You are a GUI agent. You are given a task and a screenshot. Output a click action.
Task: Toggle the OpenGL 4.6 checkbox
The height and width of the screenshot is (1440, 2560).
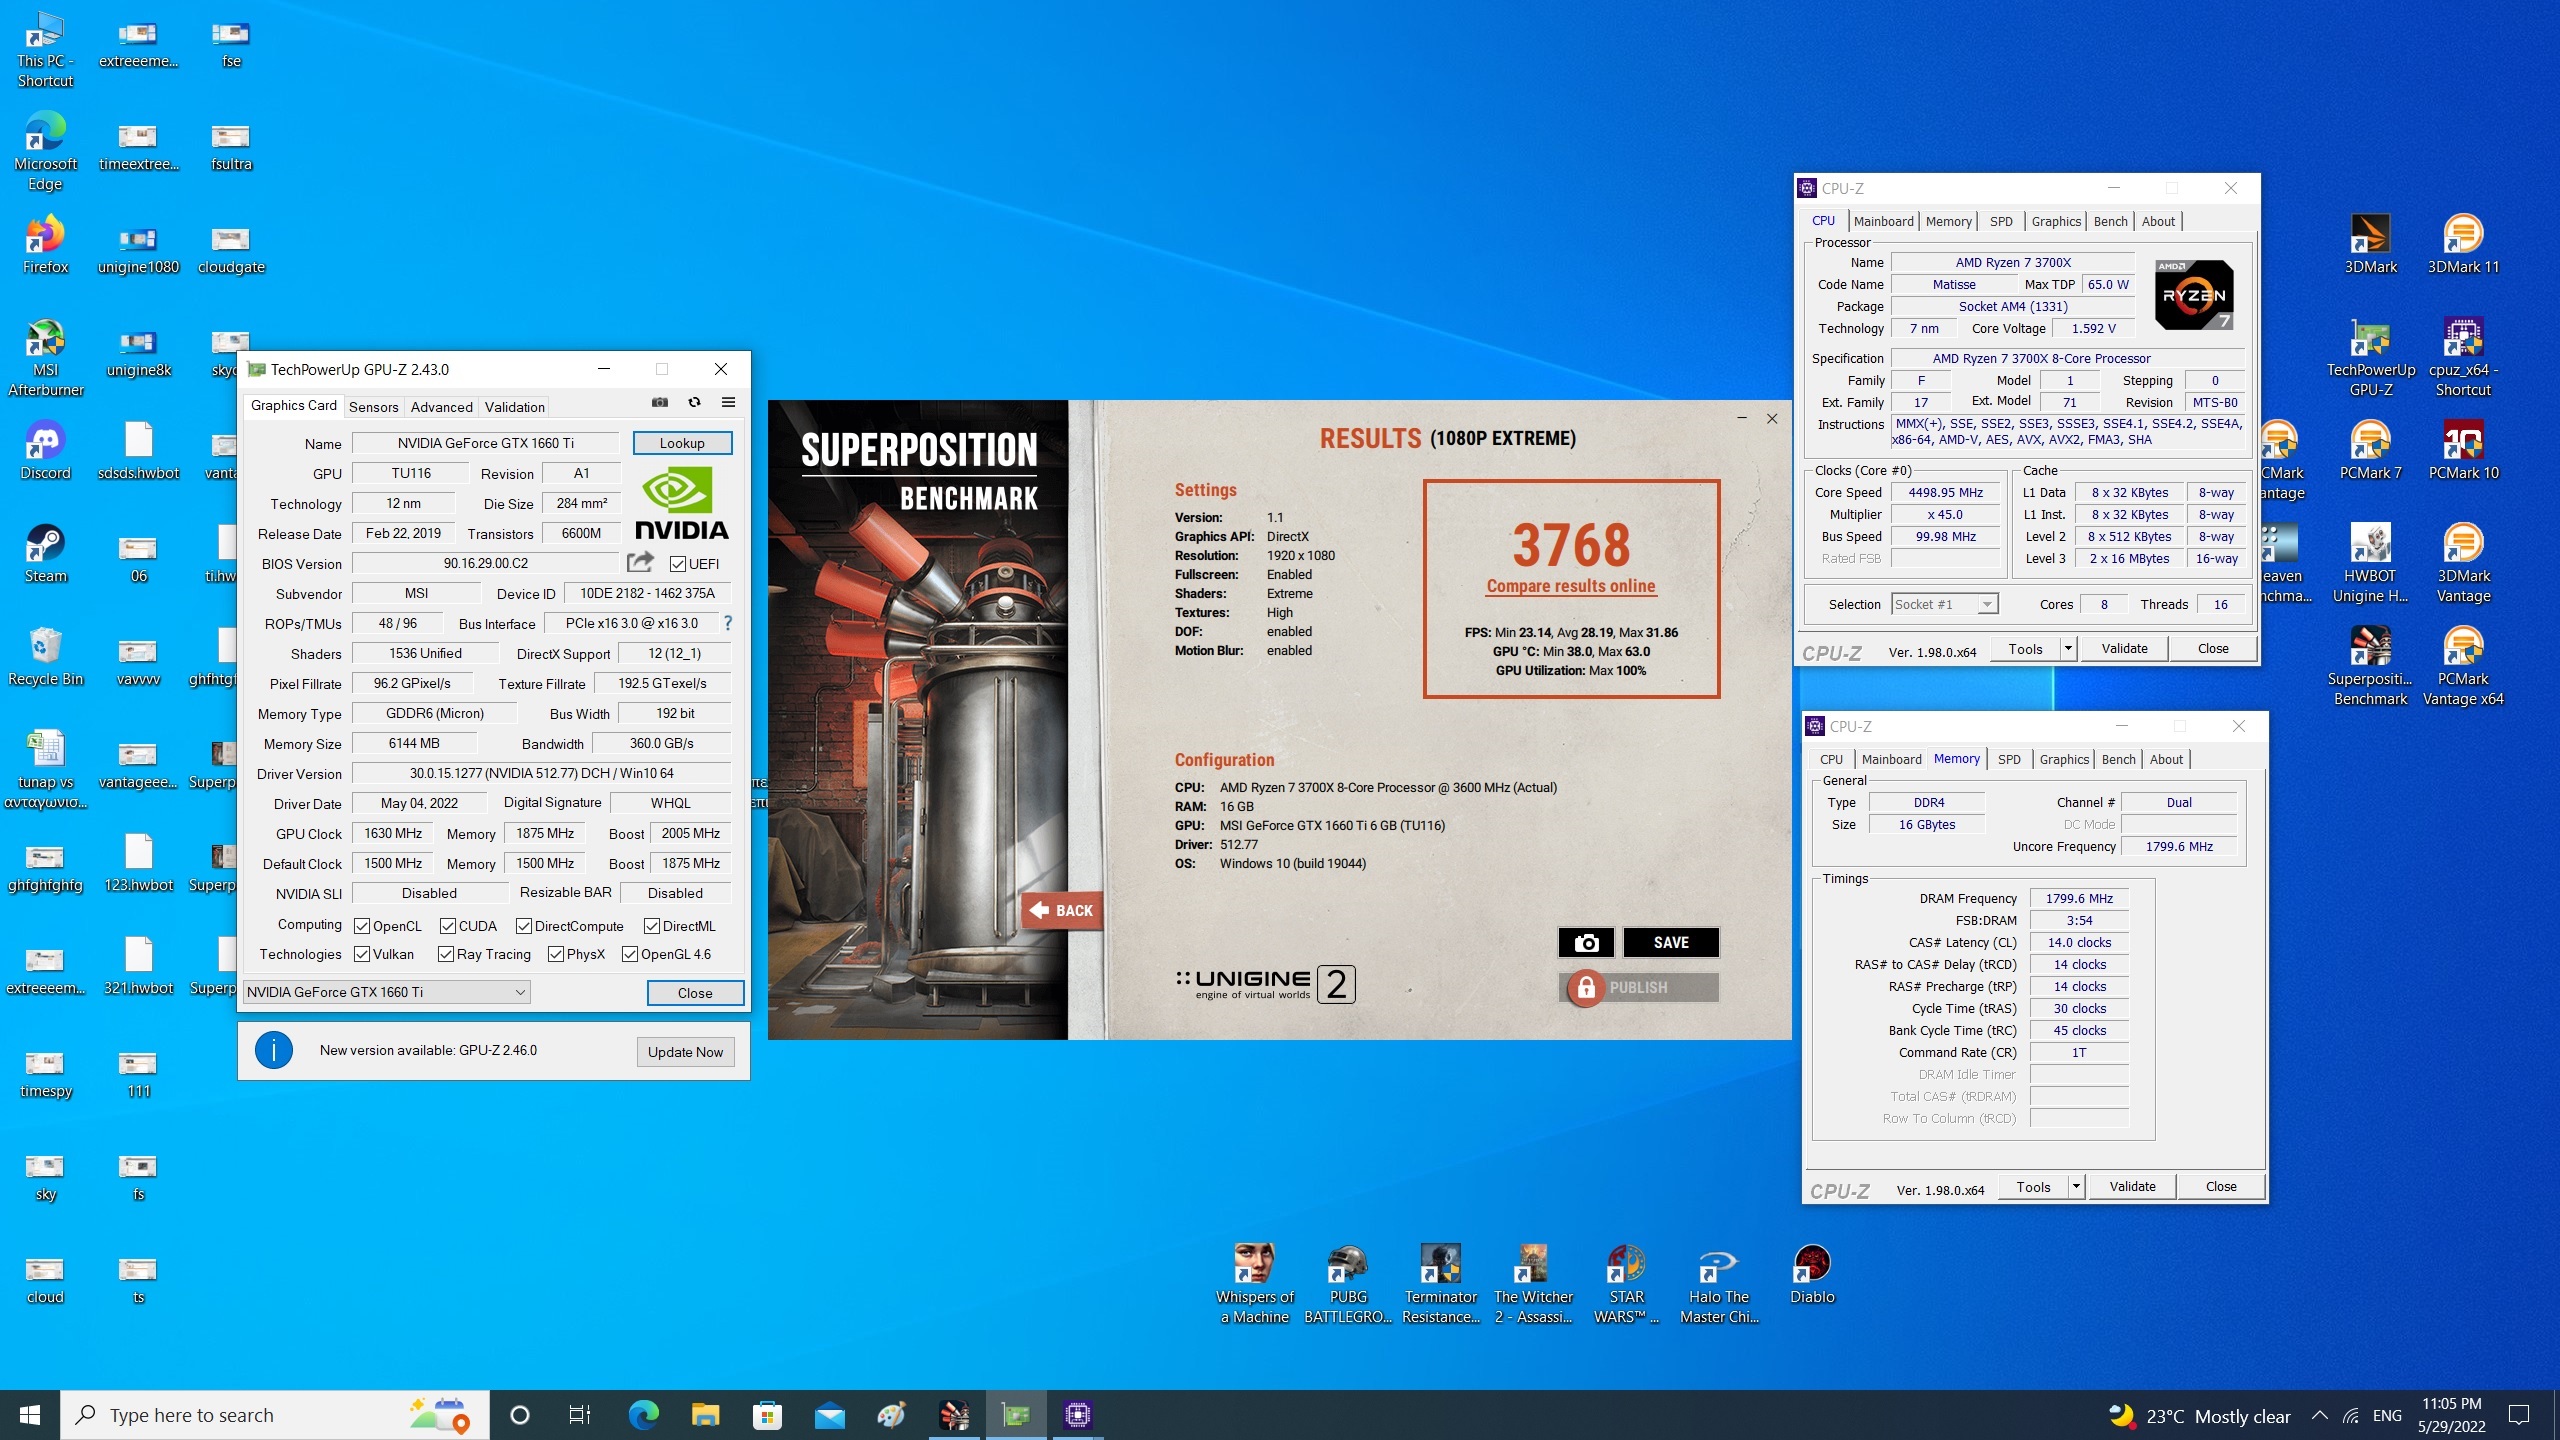pos(630,954)
